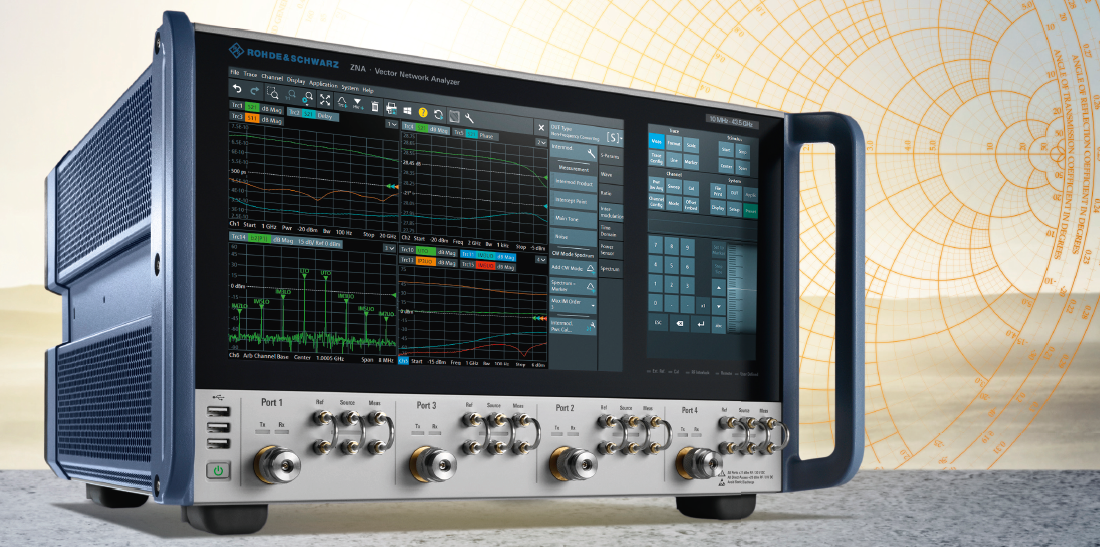Click the add trace toolbar icon
Screen dimensions: 1100x547
[342, 102]
